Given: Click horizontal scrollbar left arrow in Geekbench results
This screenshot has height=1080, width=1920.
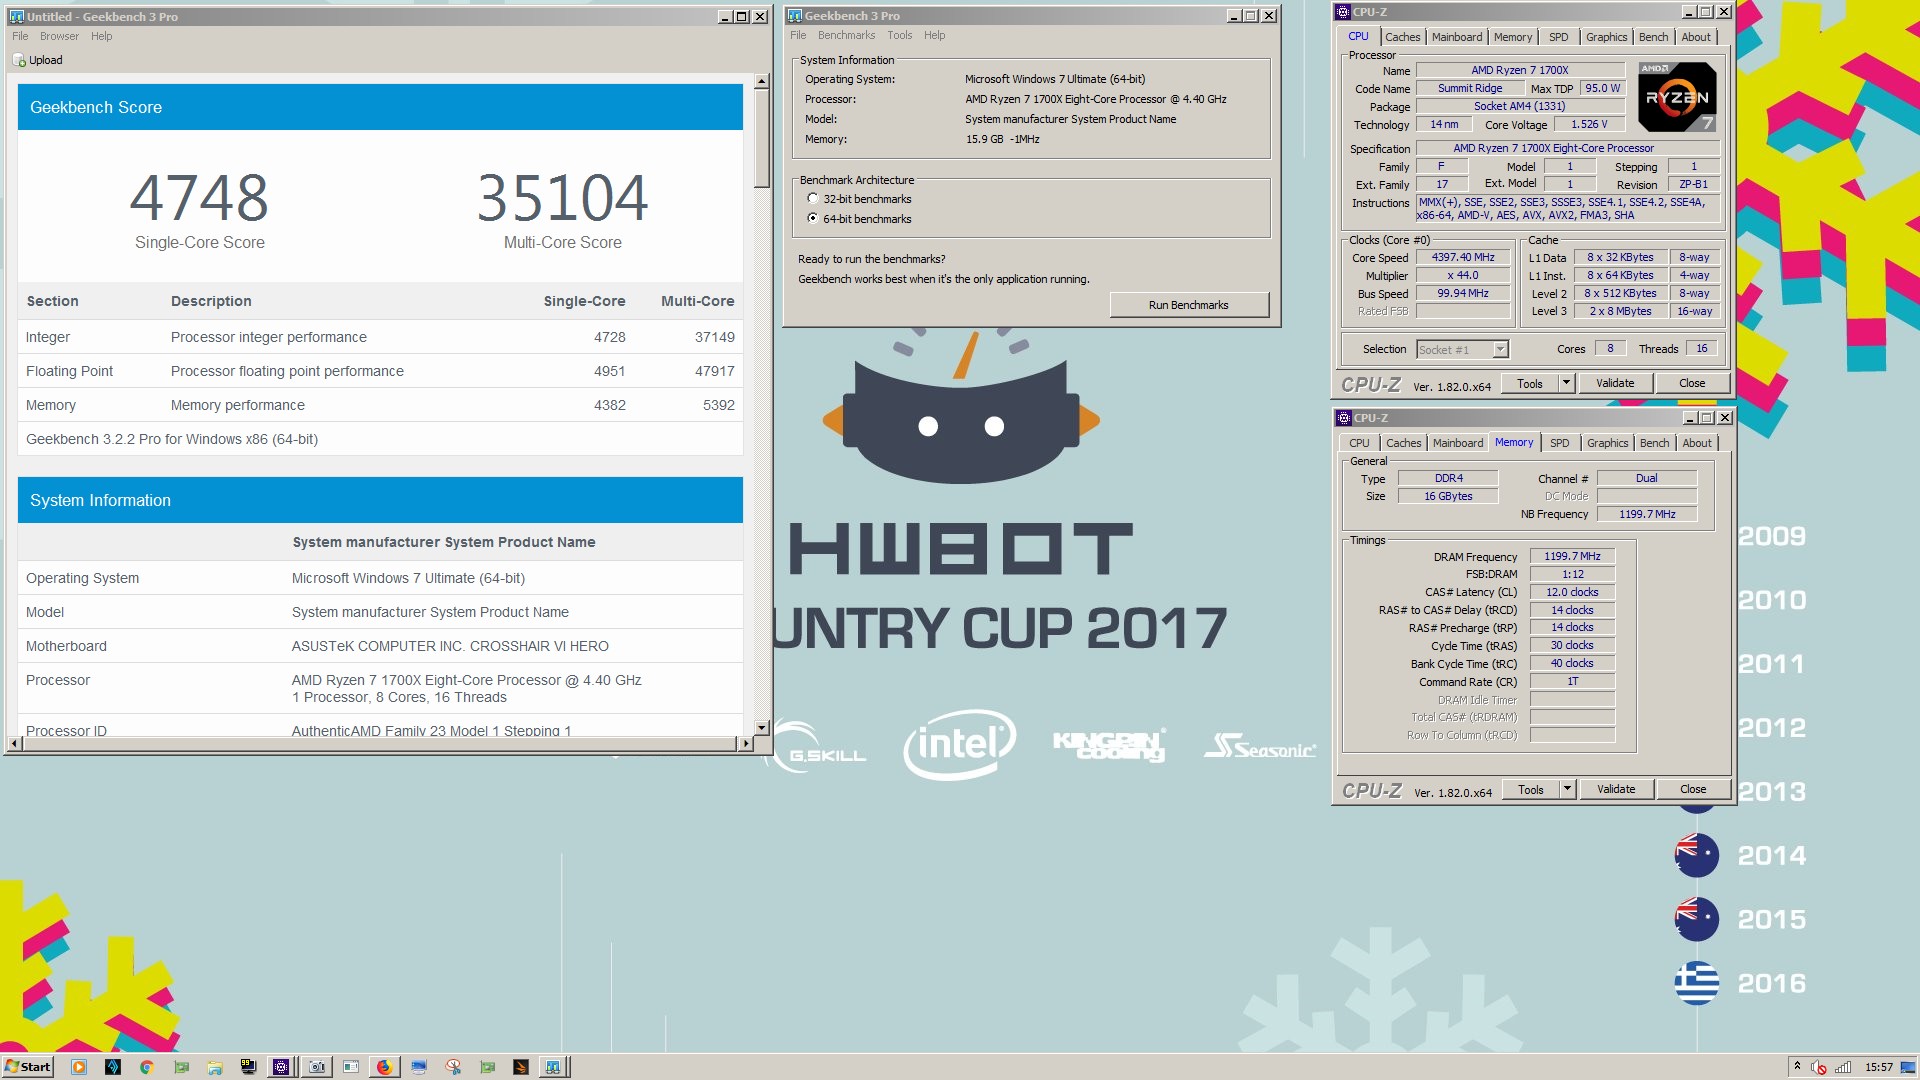Looking at the screenshot, I should pyautogui.click(x=13, y=743).
